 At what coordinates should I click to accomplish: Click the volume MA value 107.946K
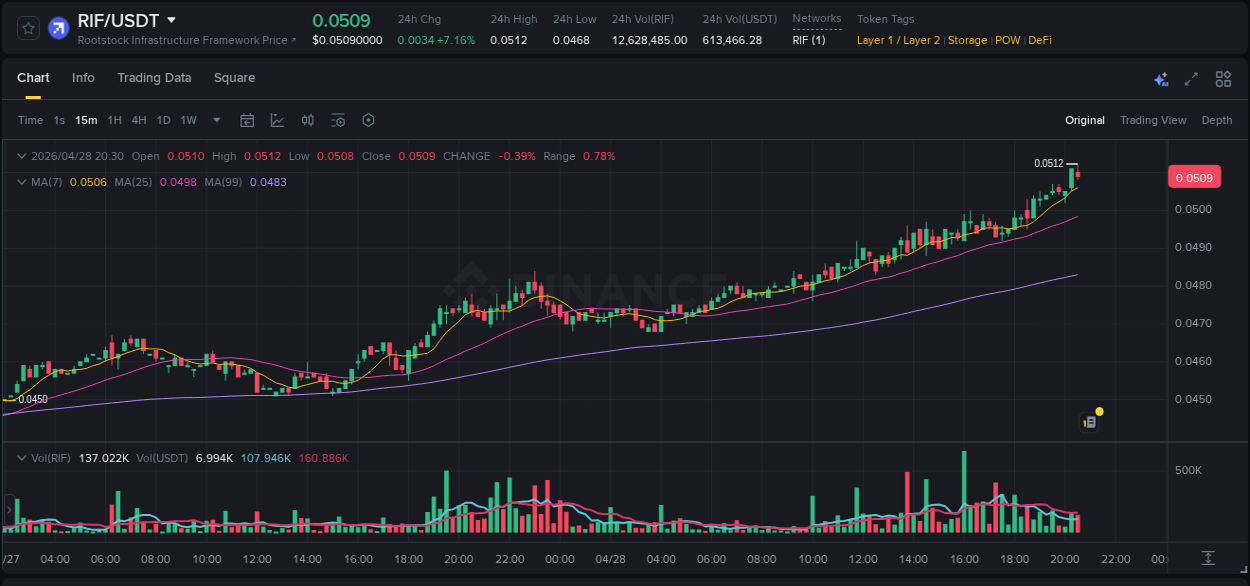(x=266, y=458)
